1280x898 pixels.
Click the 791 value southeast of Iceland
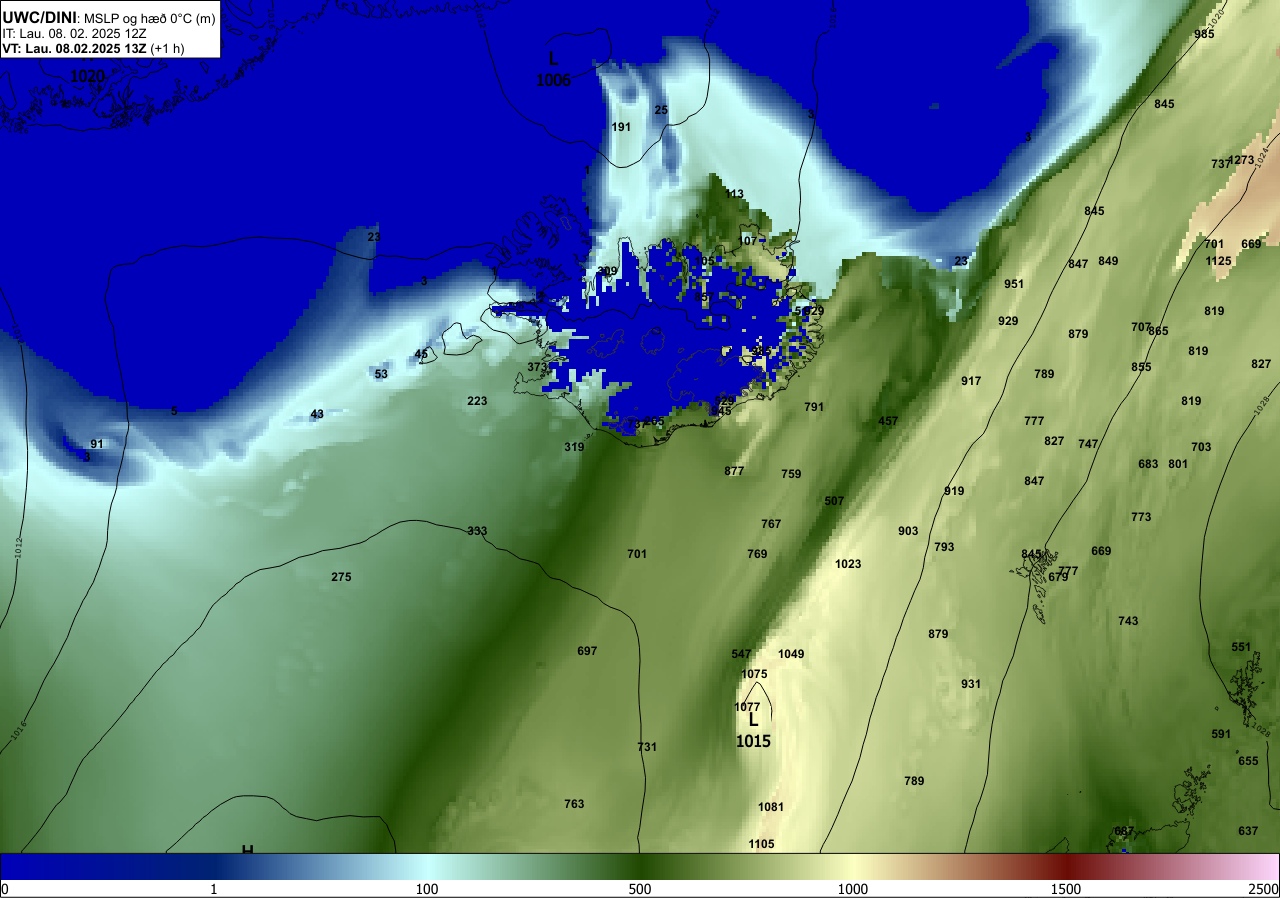tap(814, 407)
